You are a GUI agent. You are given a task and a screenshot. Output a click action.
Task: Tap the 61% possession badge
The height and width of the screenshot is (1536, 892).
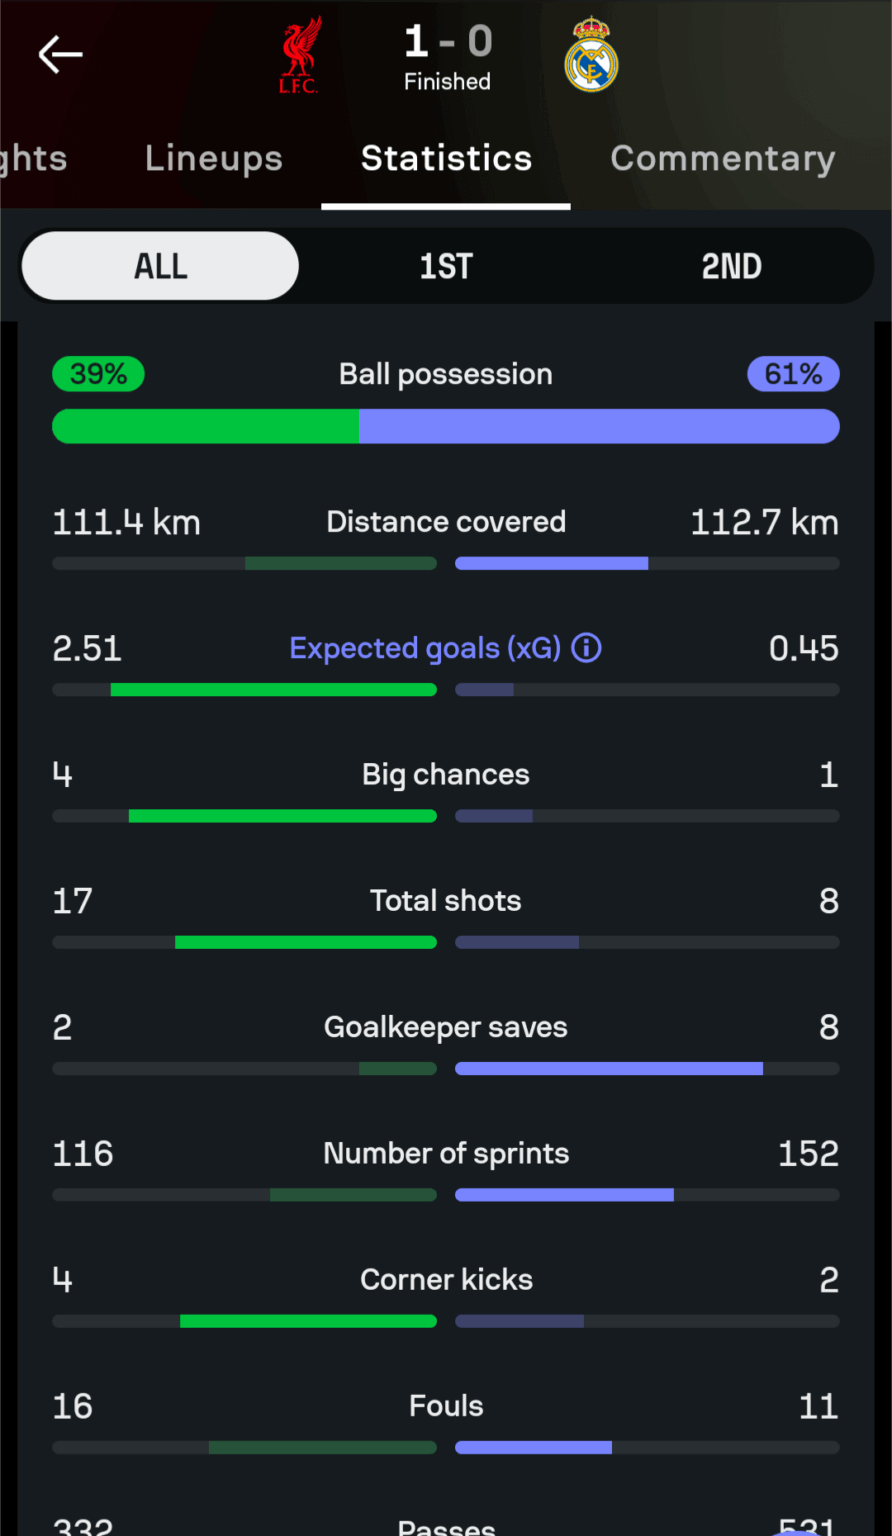coord(793,373)
